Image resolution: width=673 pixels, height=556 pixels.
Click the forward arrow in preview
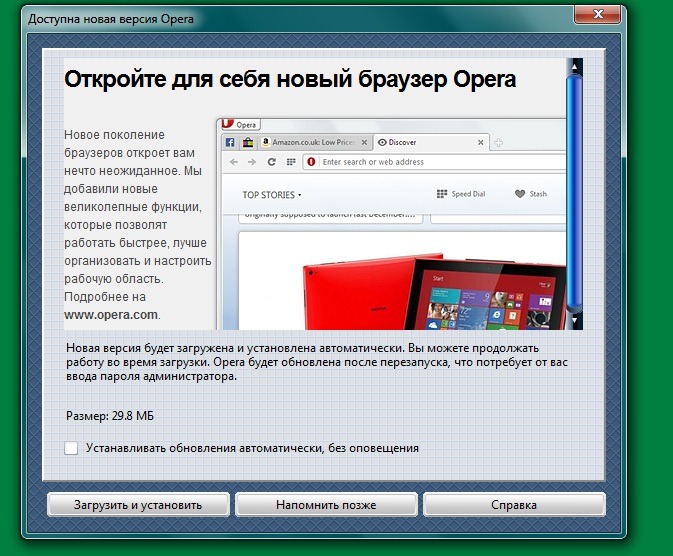coord(252,162)
